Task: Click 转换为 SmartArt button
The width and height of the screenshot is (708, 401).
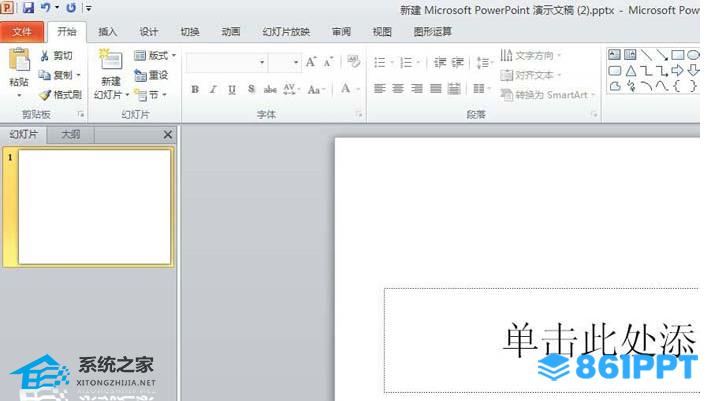Action: 548,95
